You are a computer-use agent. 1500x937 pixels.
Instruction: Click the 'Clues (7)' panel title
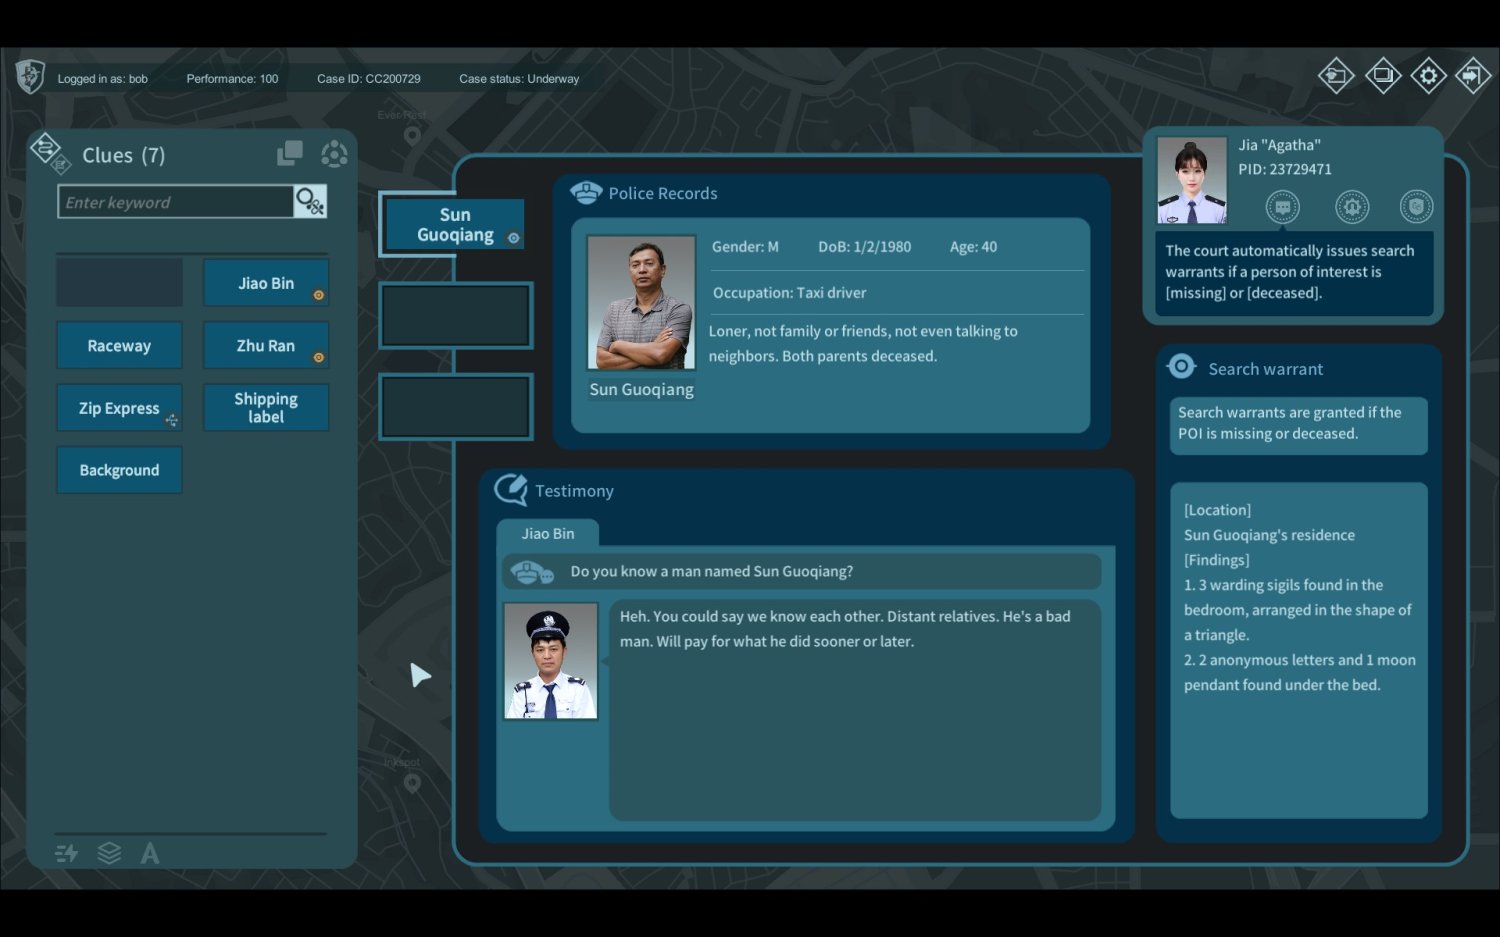point(124,155)
